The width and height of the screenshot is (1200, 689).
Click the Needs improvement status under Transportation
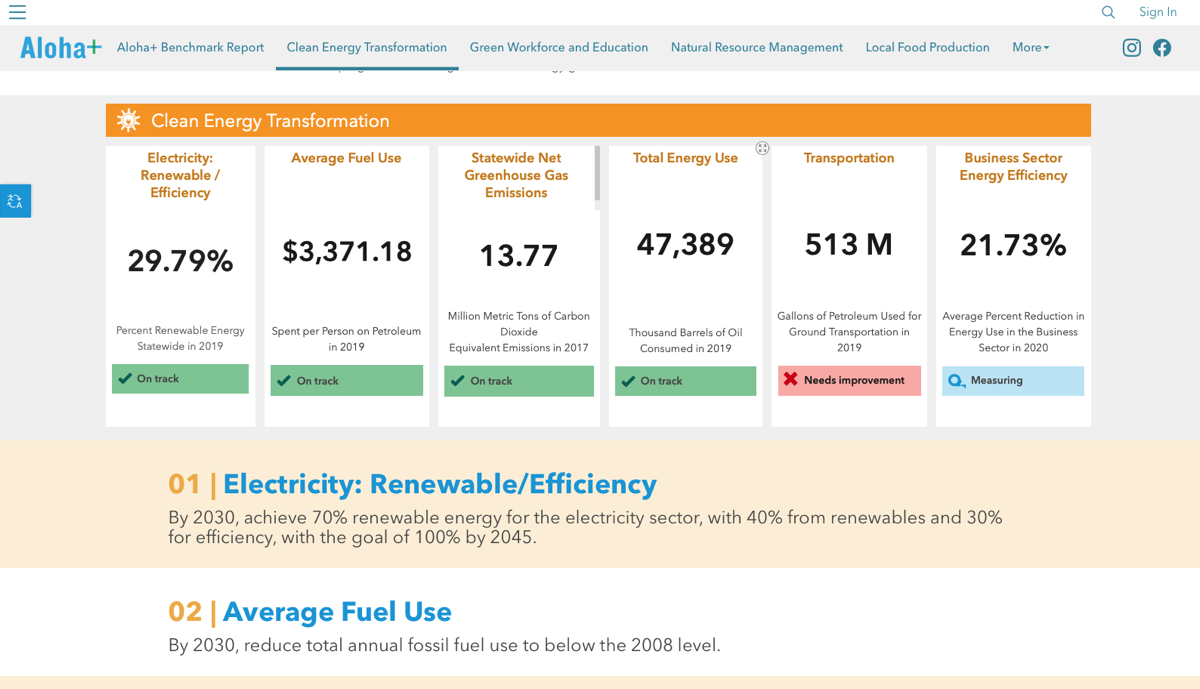click(x=849, y=380)
